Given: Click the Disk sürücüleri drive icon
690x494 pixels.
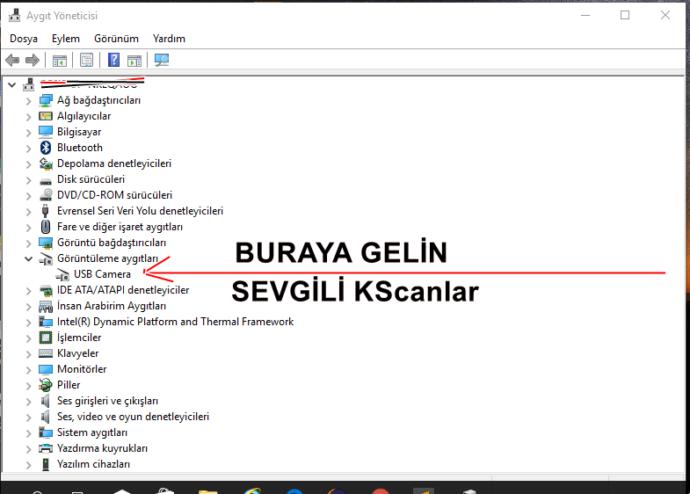Looking at the screenshot, I should coord(45,180).
